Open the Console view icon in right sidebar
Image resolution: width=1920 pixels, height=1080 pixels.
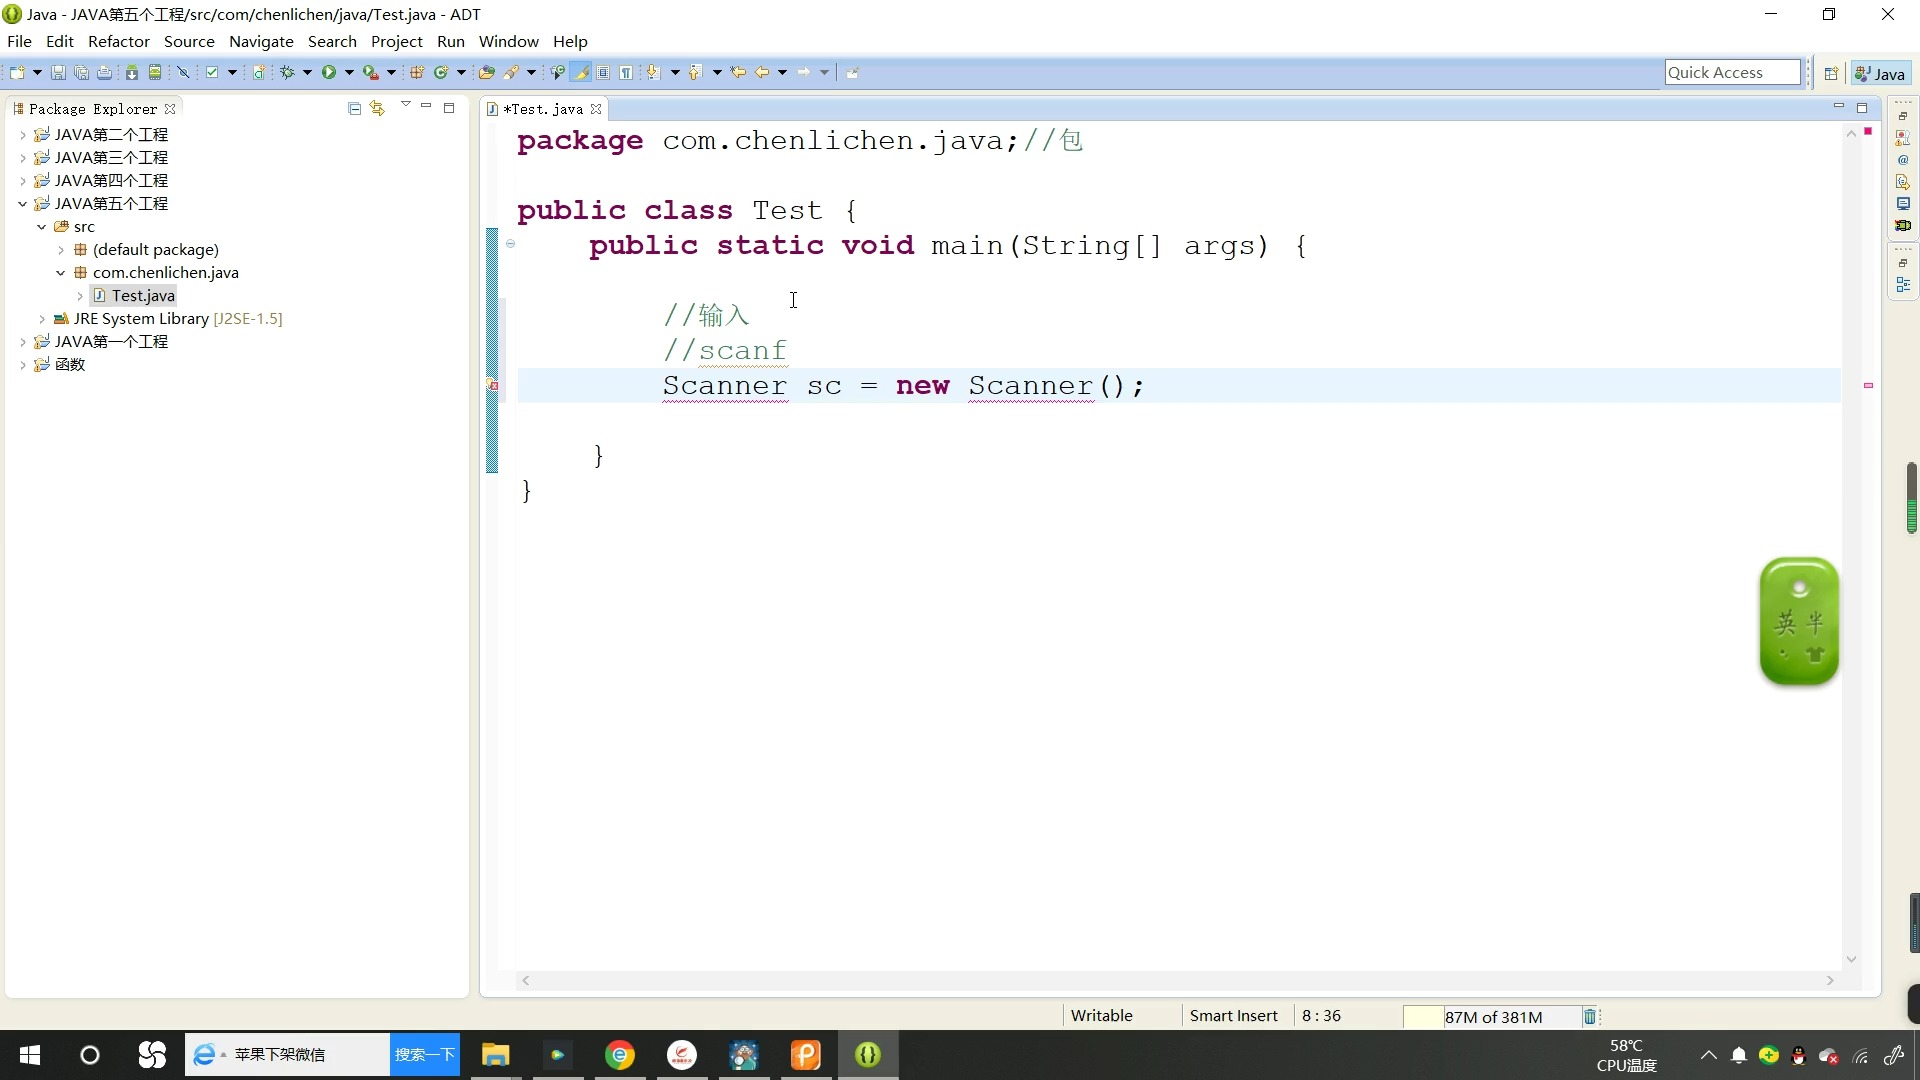[x=1903, y=204]
